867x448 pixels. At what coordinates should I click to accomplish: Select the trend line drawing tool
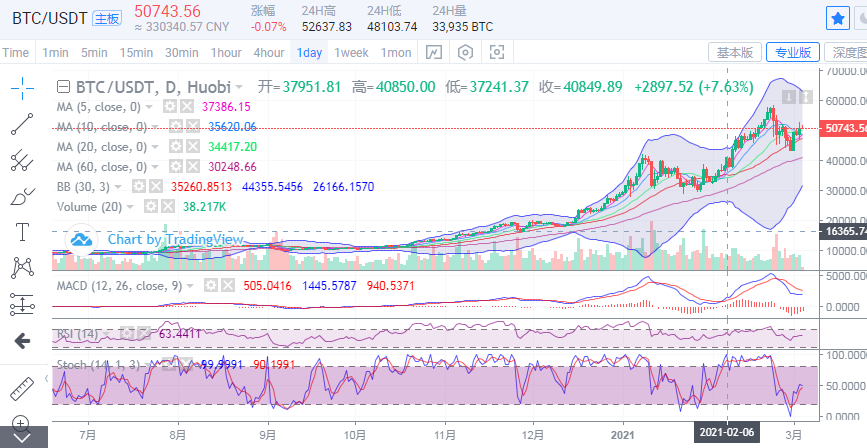[x=22, y=124]
